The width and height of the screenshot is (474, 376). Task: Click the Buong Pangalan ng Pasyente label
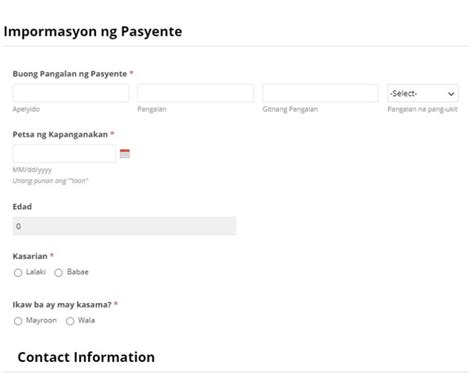70,74
